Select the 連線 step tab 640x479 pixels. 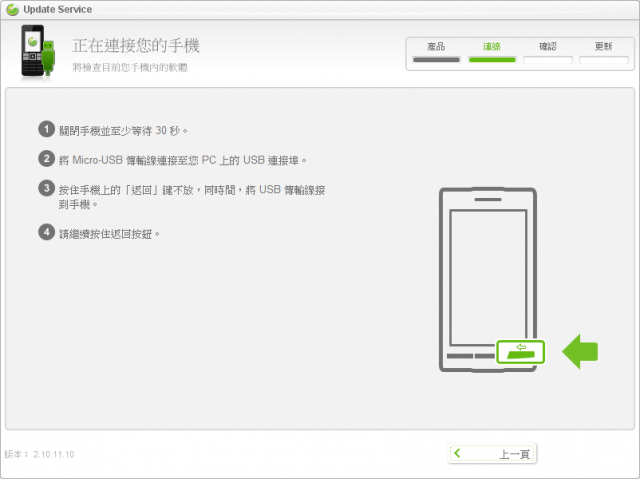492,47
